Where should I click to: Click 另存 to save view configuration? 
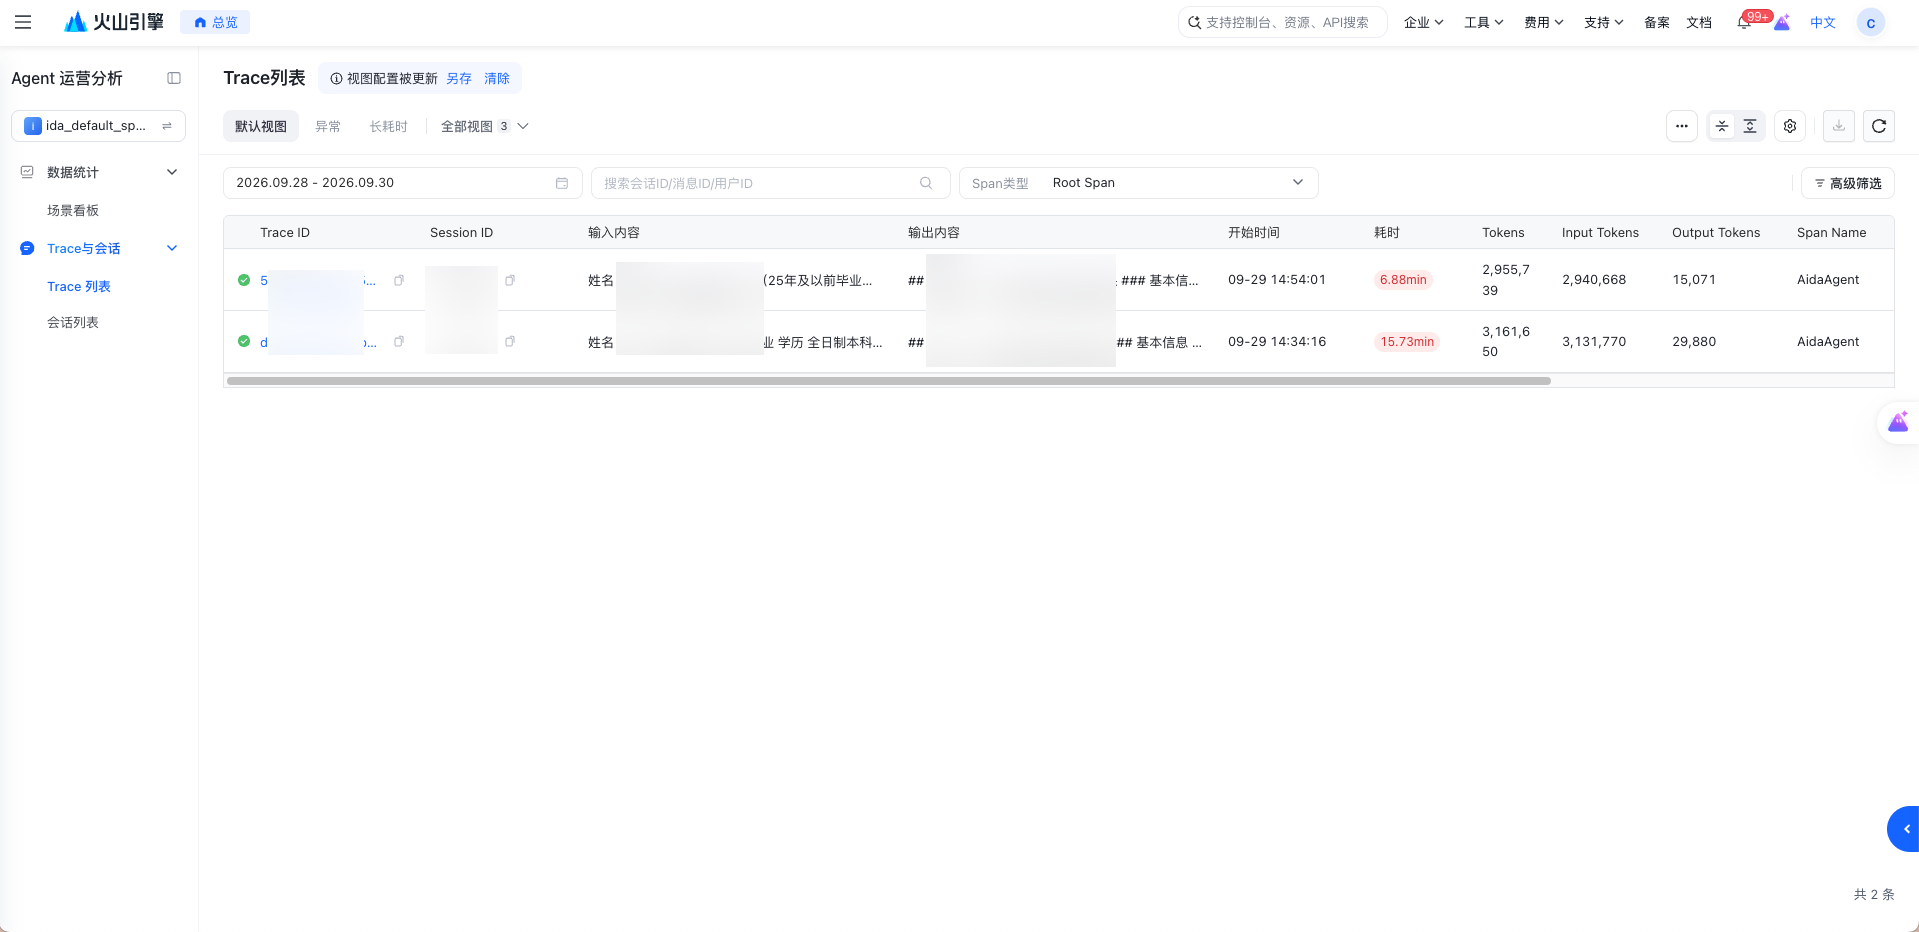tap(459, 78)
